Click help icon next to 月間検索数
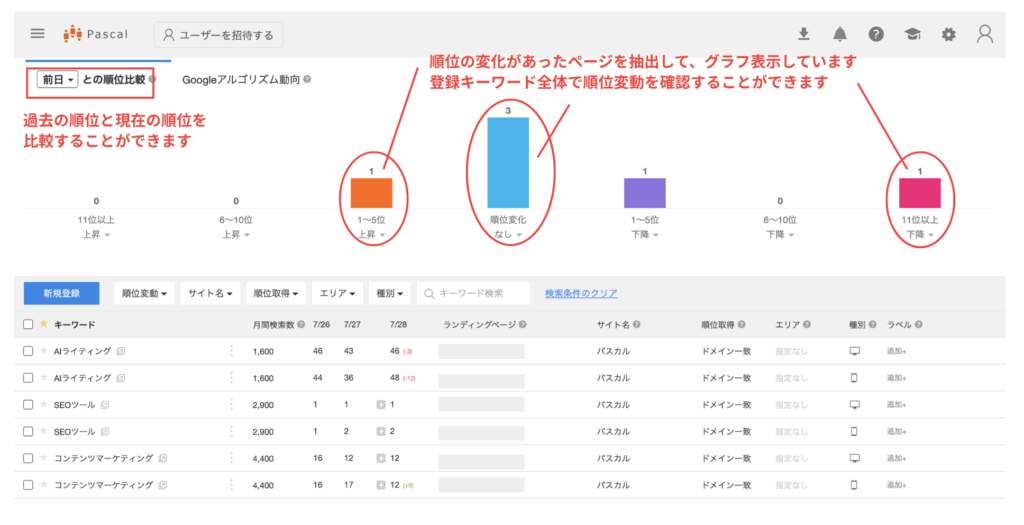1024x525 pixels. point(301,325)
